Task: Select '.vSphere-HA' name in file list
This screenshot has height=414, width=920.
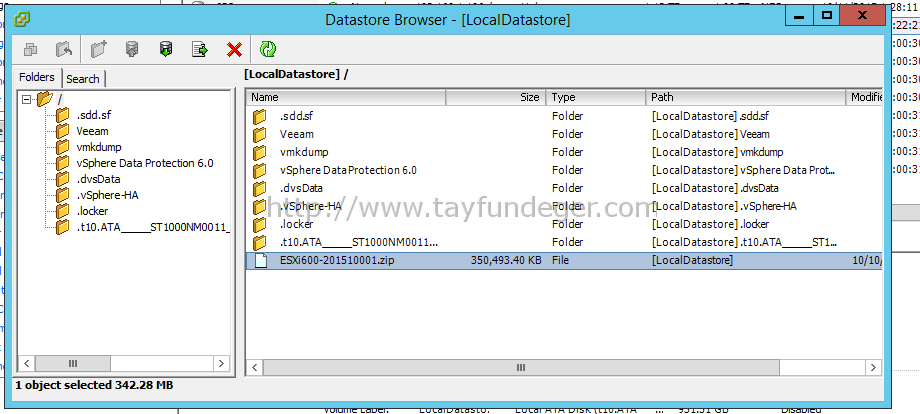Action: click(x=310, y=206)
